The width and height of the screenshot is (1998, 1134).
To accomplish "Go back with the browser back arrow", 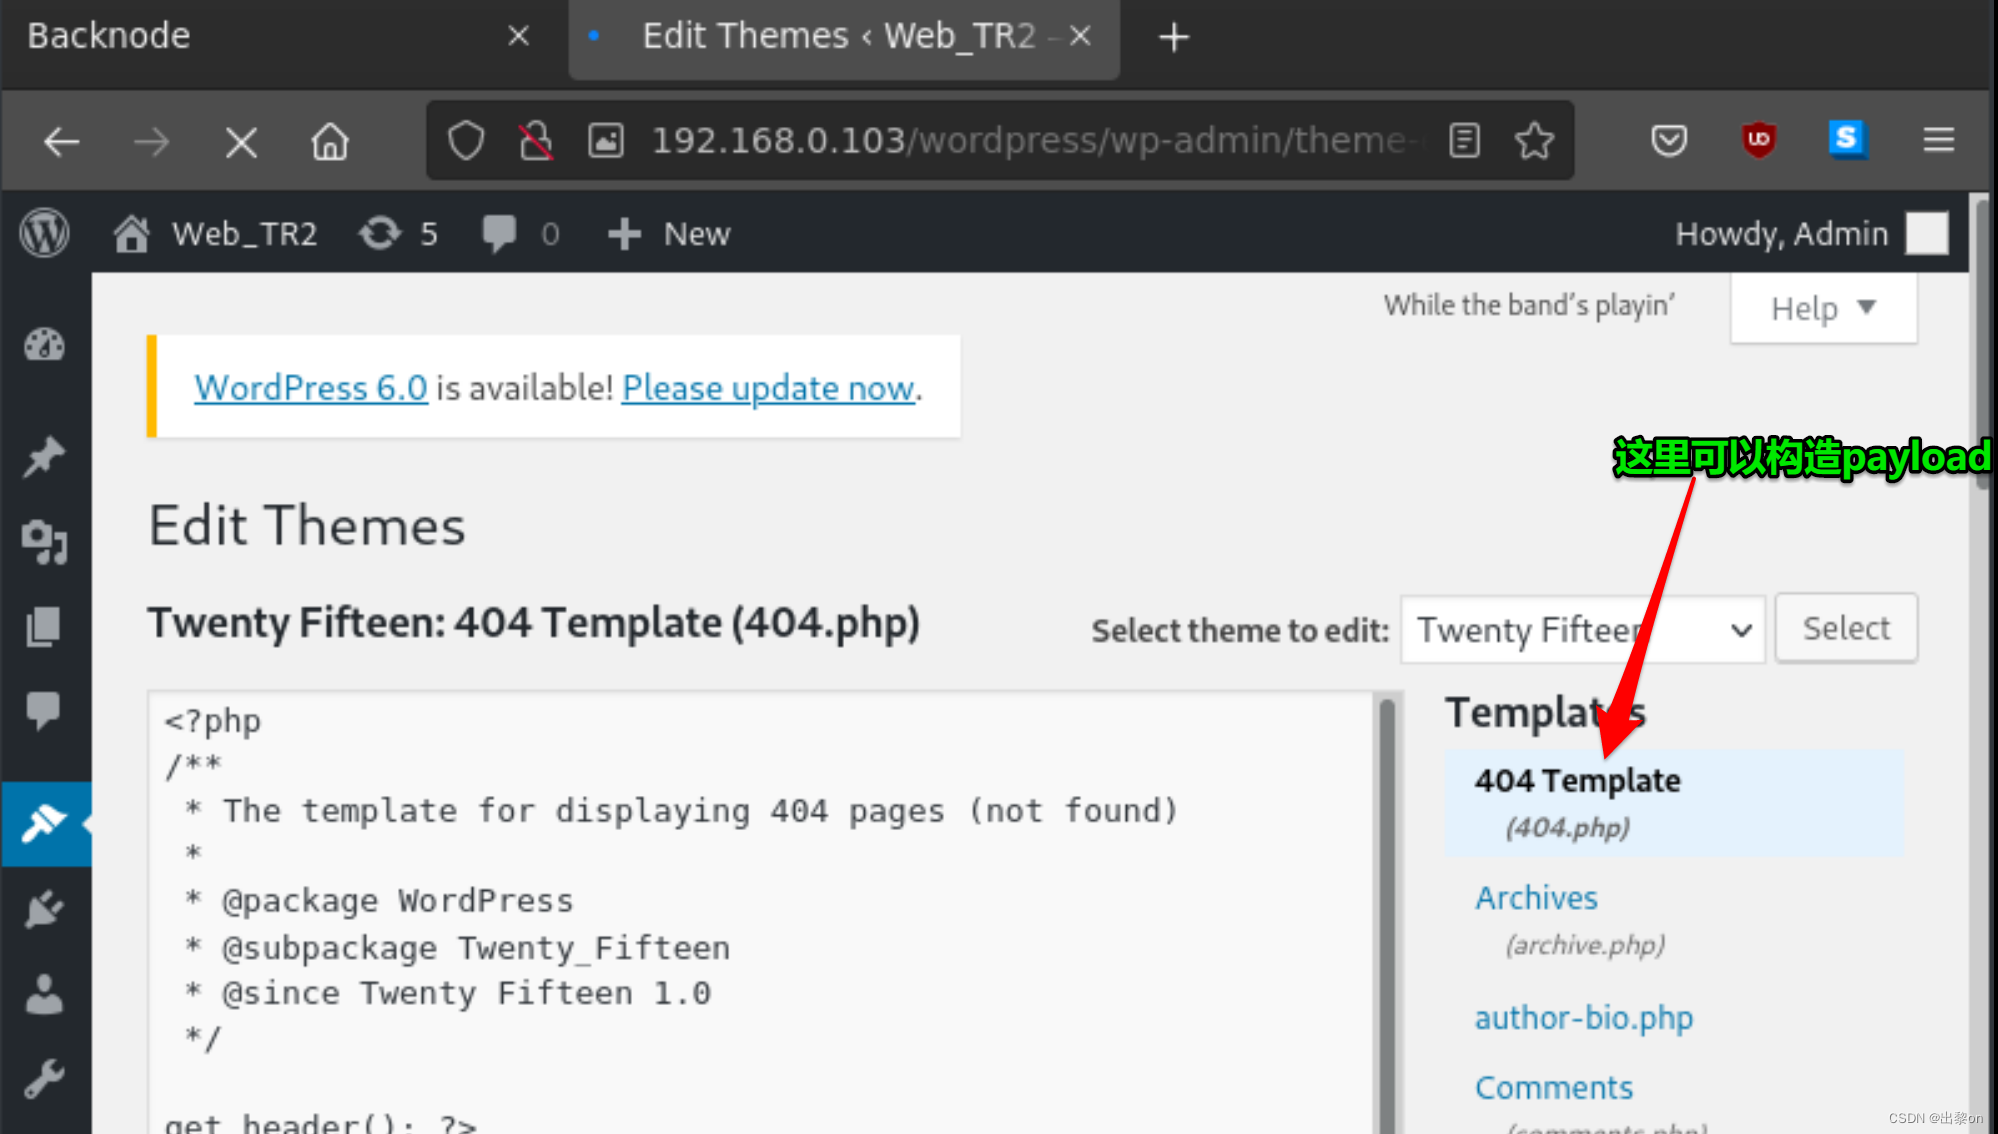I will point(62,142).
